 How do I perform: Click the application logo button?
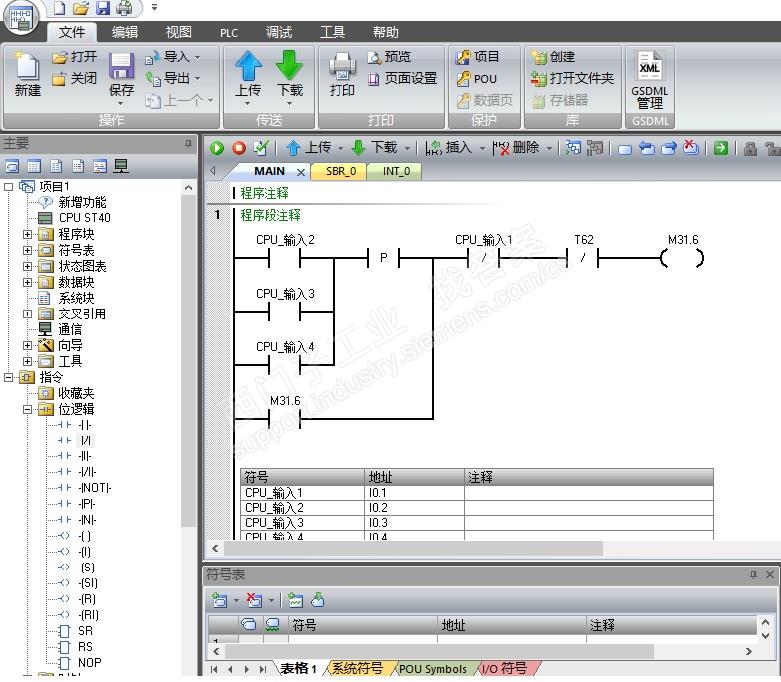pyautogui.click(x=21, y=18)
